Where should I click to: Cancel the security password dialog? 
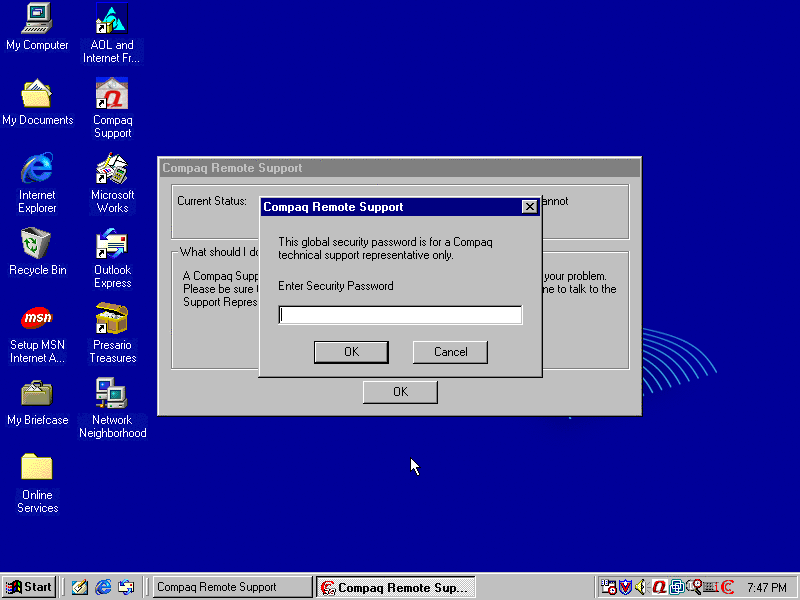coord(450,352)
